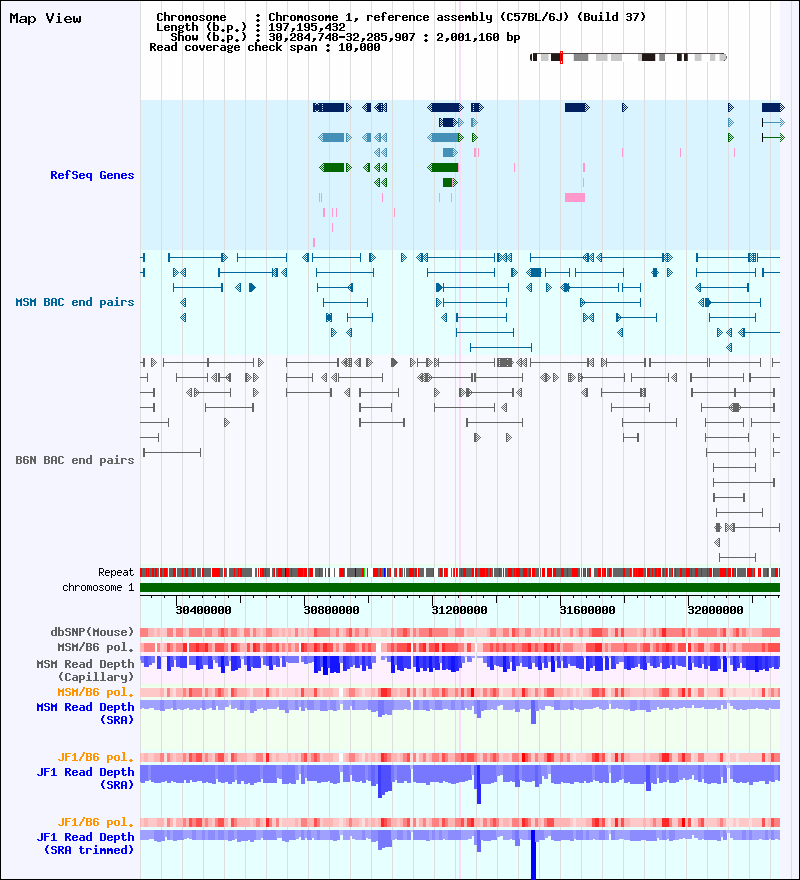Click the MSM Read Depth Capillary histogram
Image resolution: width=800 pixels, height=880 pixels.
pyautogui.click(x=460, y=664)
